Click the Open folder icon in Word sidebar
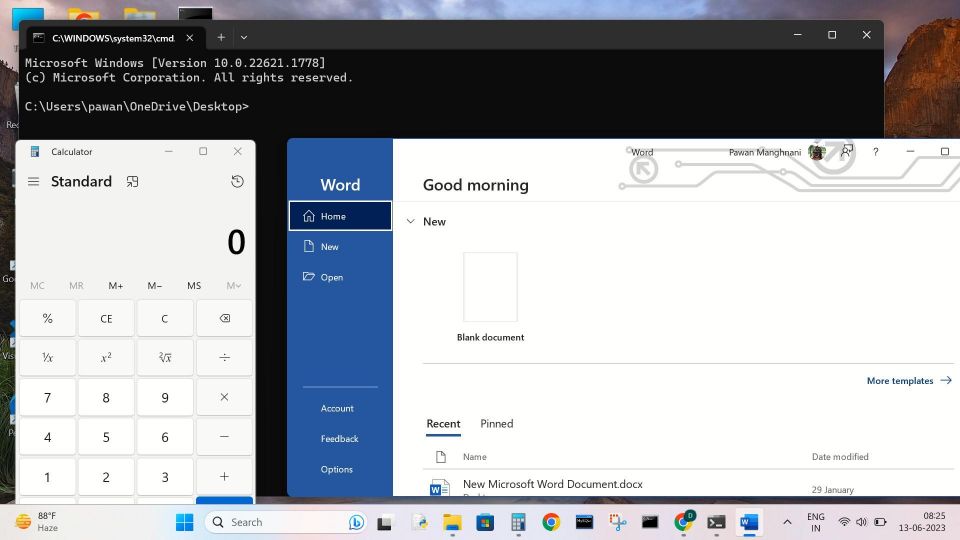960x540 pixels. [309, 277]
